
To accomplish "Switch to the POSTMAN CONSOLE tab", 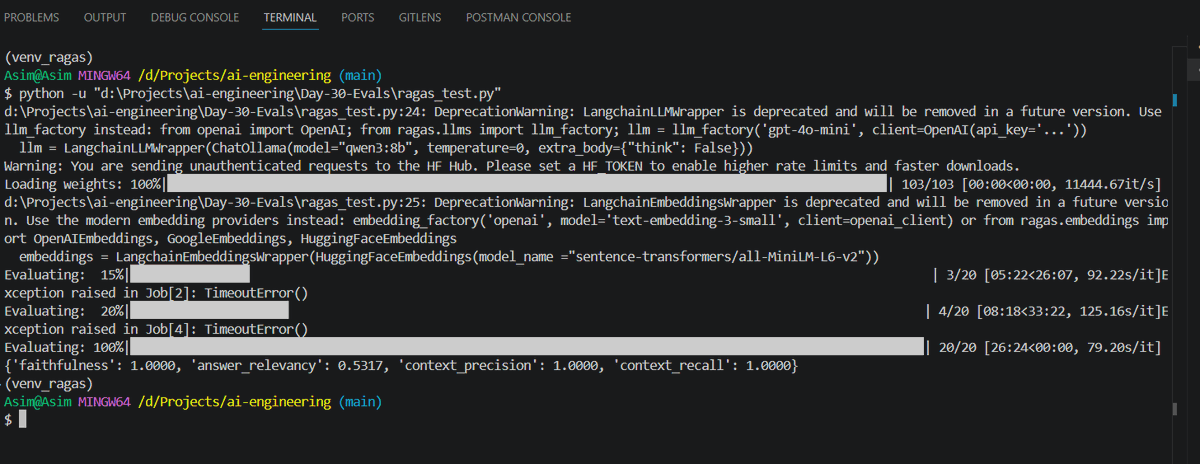I will point(518,18).
